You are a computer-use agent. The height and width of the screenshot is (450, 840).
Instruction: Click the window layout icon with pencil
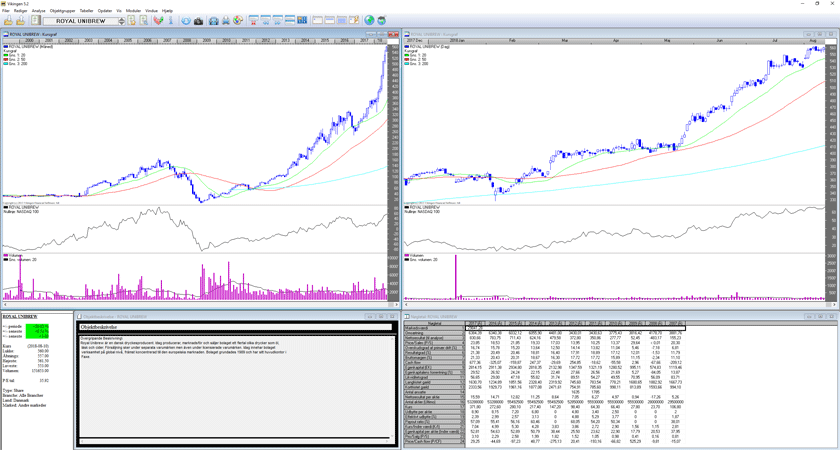click(x=354, y=20)
